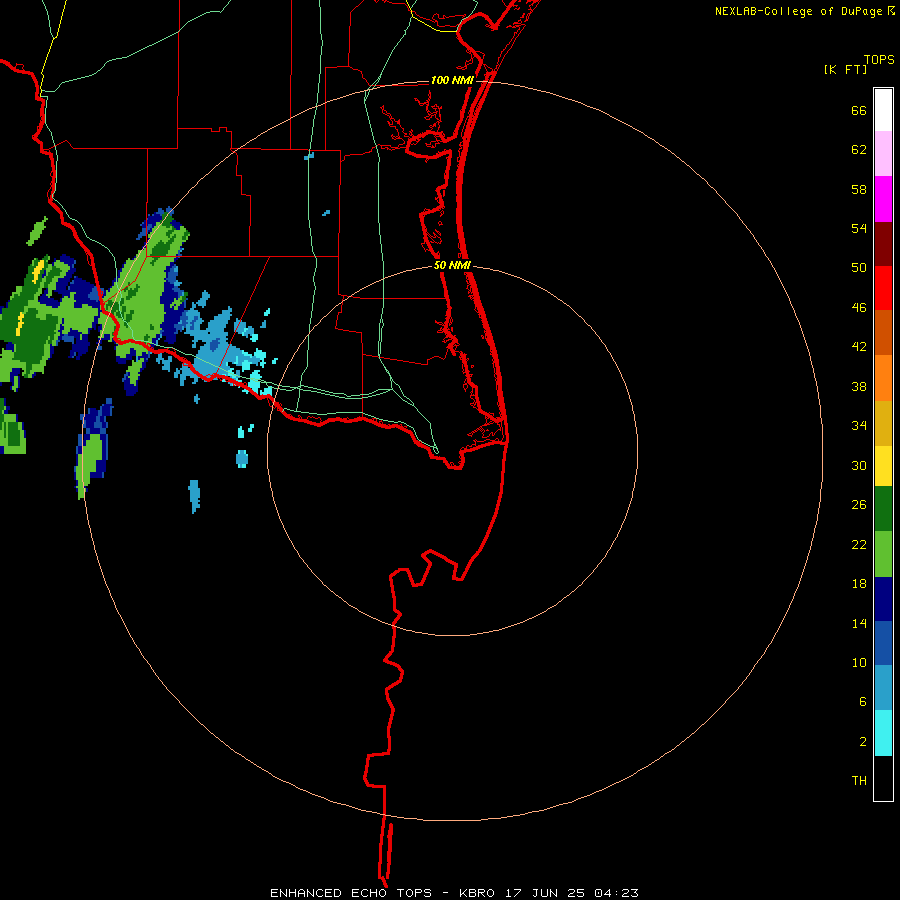
Task: Click the legend value 66
Action: click(x=859, y=111)
